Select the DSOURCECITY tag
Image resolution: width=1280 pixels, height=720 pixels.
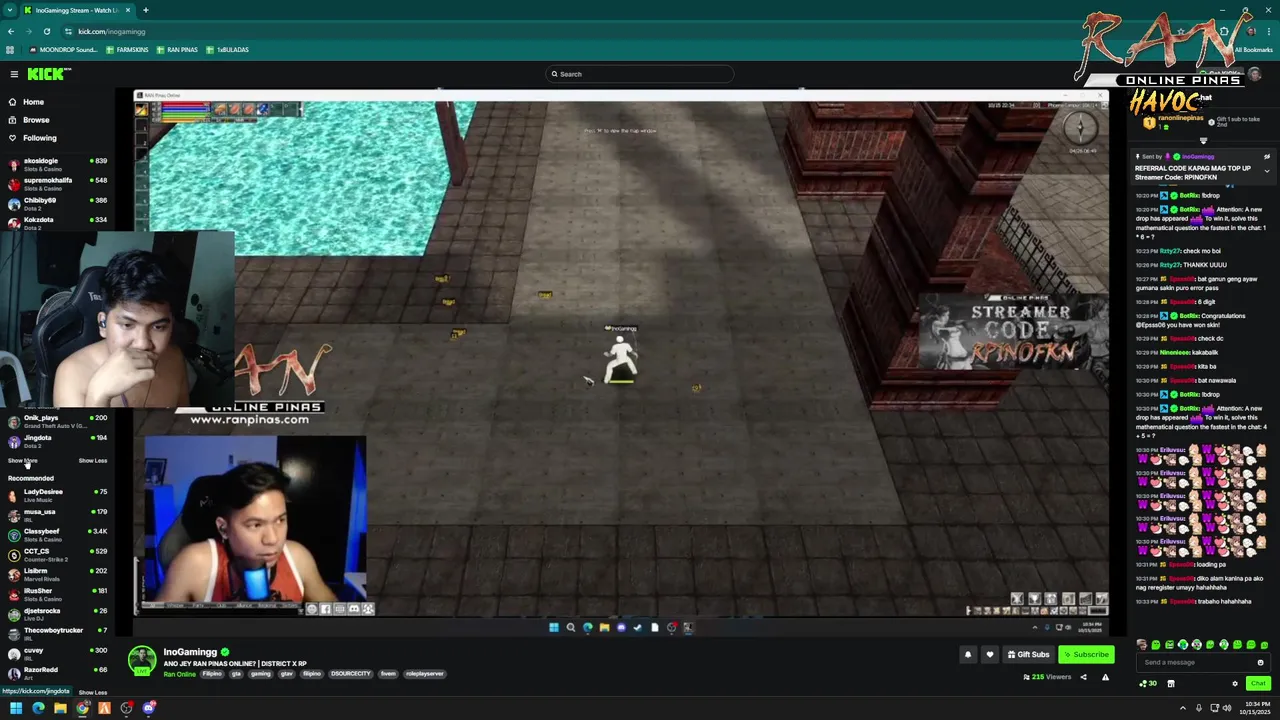[351, 674]
